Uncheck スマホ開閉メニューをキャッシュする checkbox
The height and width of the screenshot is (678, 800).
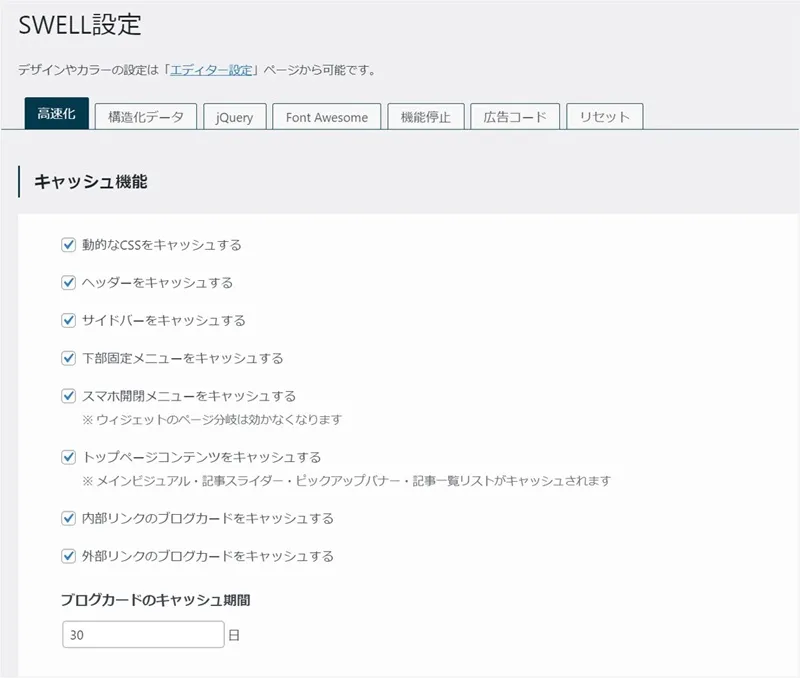69,396
